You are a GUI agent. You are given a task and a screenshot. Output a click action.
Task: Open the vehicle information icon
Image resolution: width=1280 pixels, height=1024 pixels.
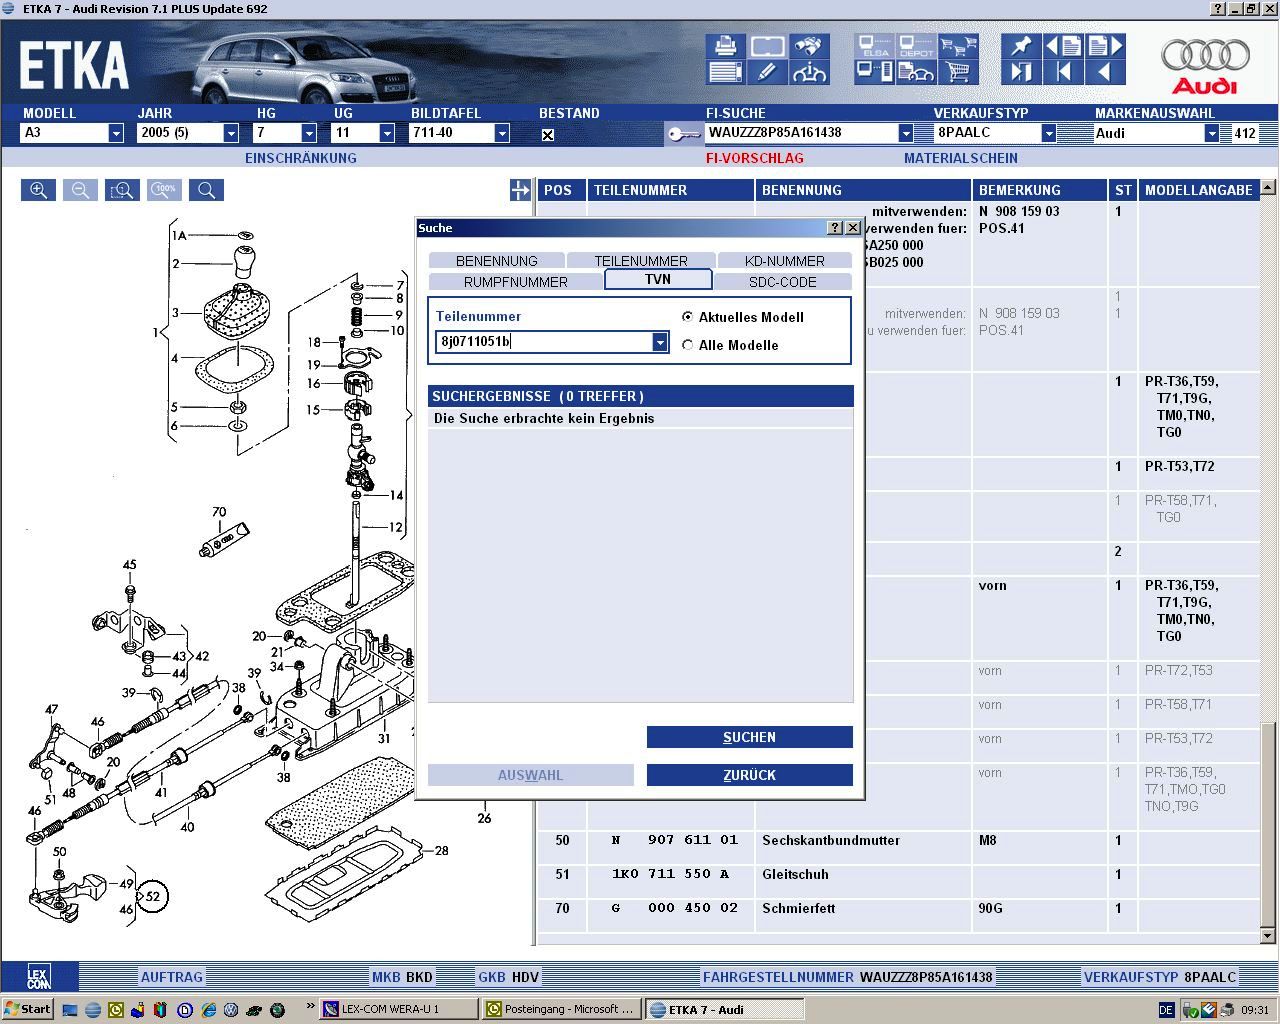click(x=809, y=72)
